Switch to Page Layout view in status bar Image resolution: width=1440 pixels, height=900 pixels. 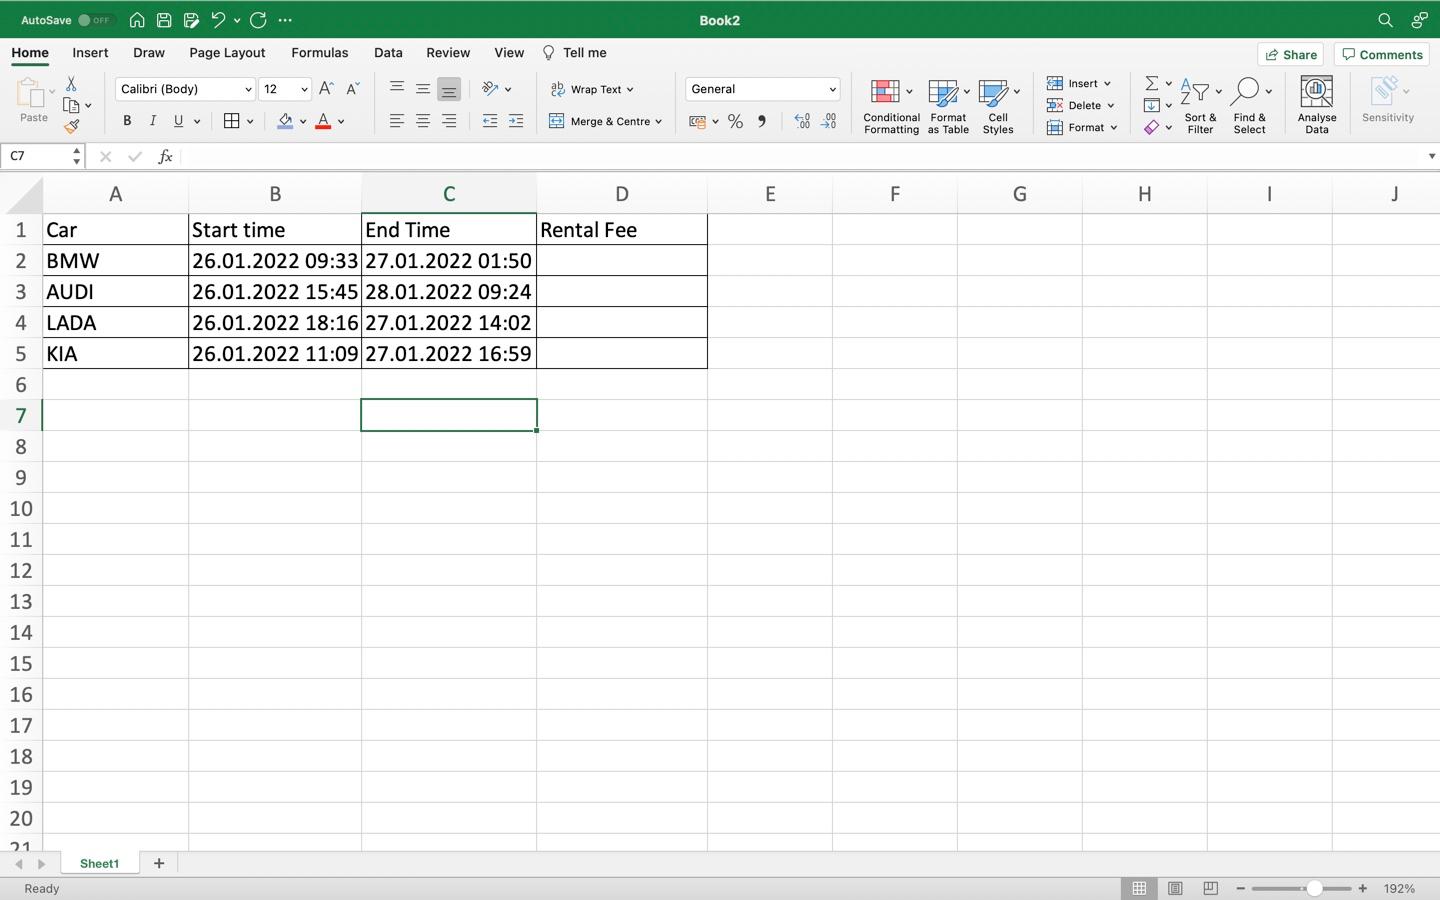1175,888
